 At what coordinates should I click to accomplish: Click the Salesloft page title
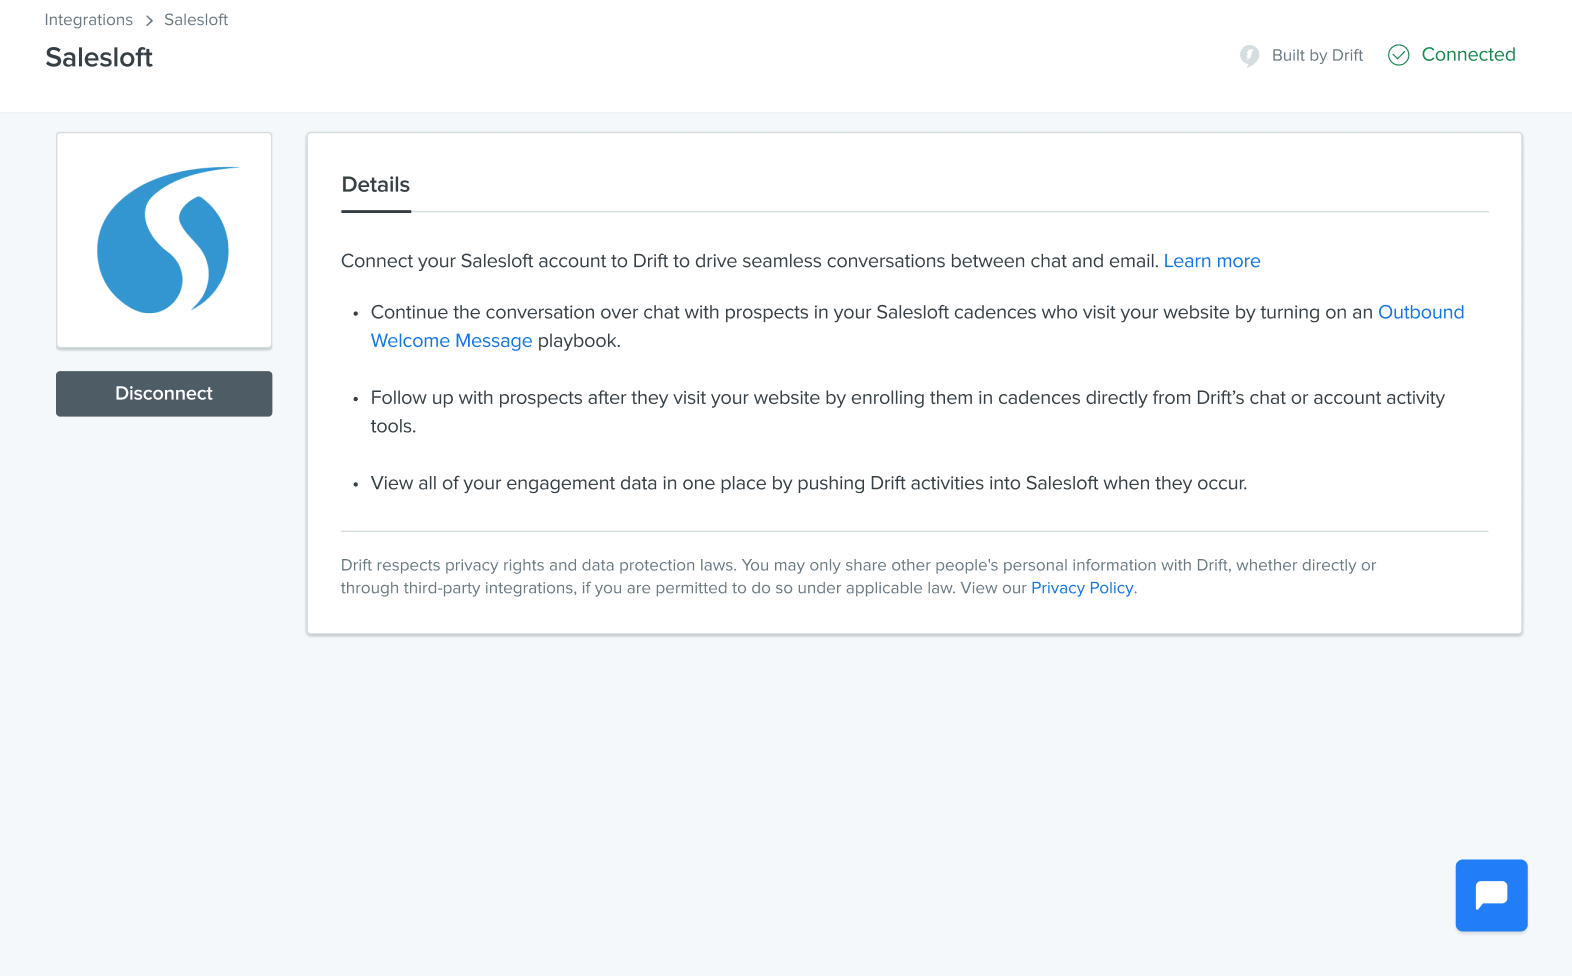click(x=98, y=57)
